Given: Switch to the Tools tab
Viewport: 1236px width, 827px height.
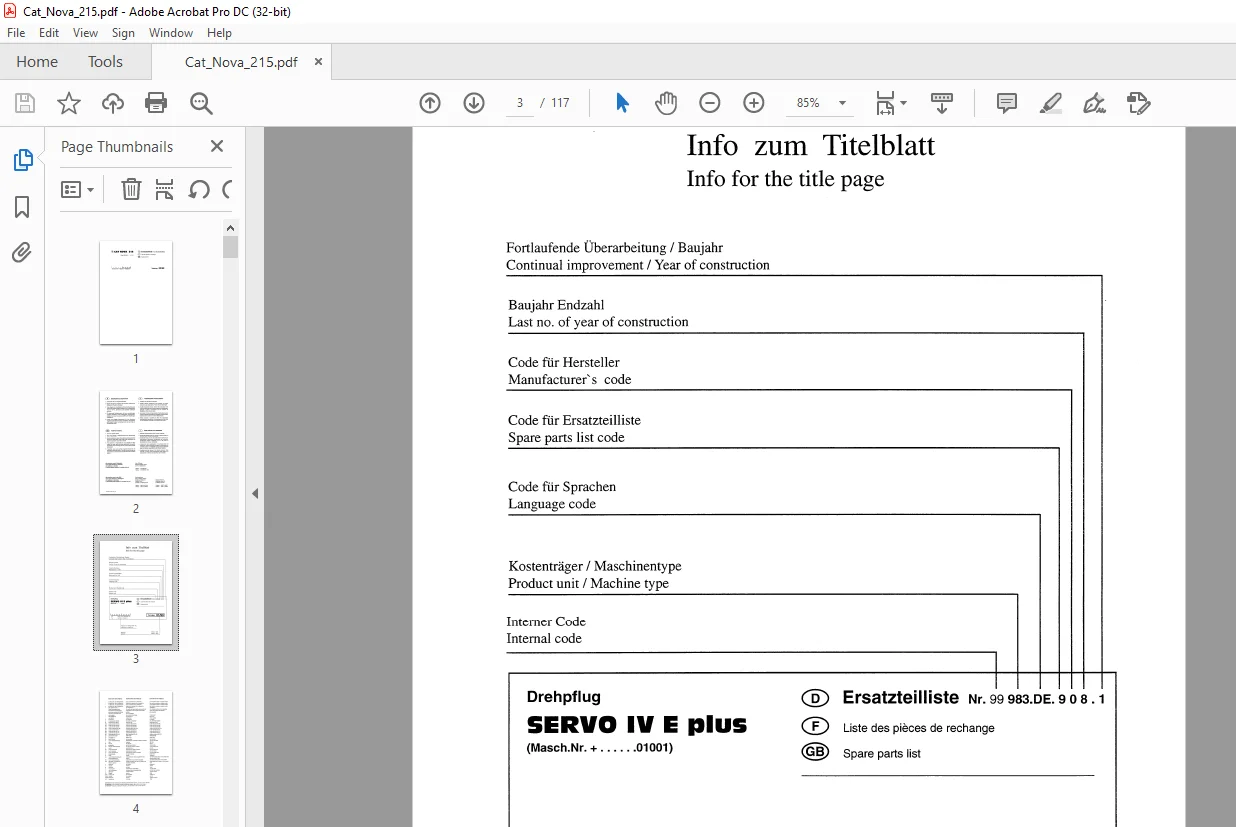Looking at the screenshot, I should (105, 62).
